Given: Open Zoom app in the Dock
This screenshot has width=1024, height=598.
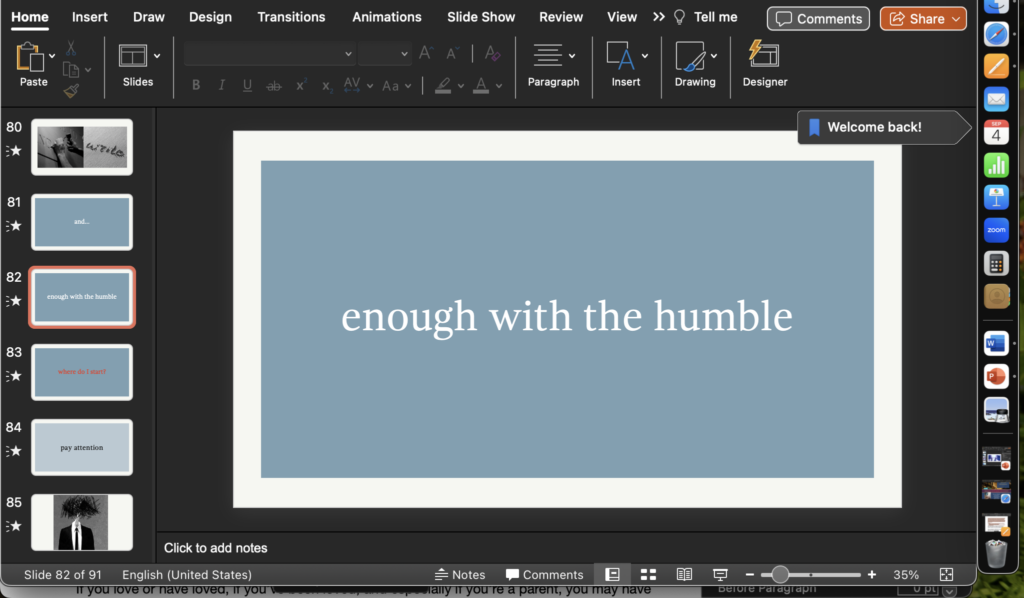Looking at the screenshot, I should 996,230.
